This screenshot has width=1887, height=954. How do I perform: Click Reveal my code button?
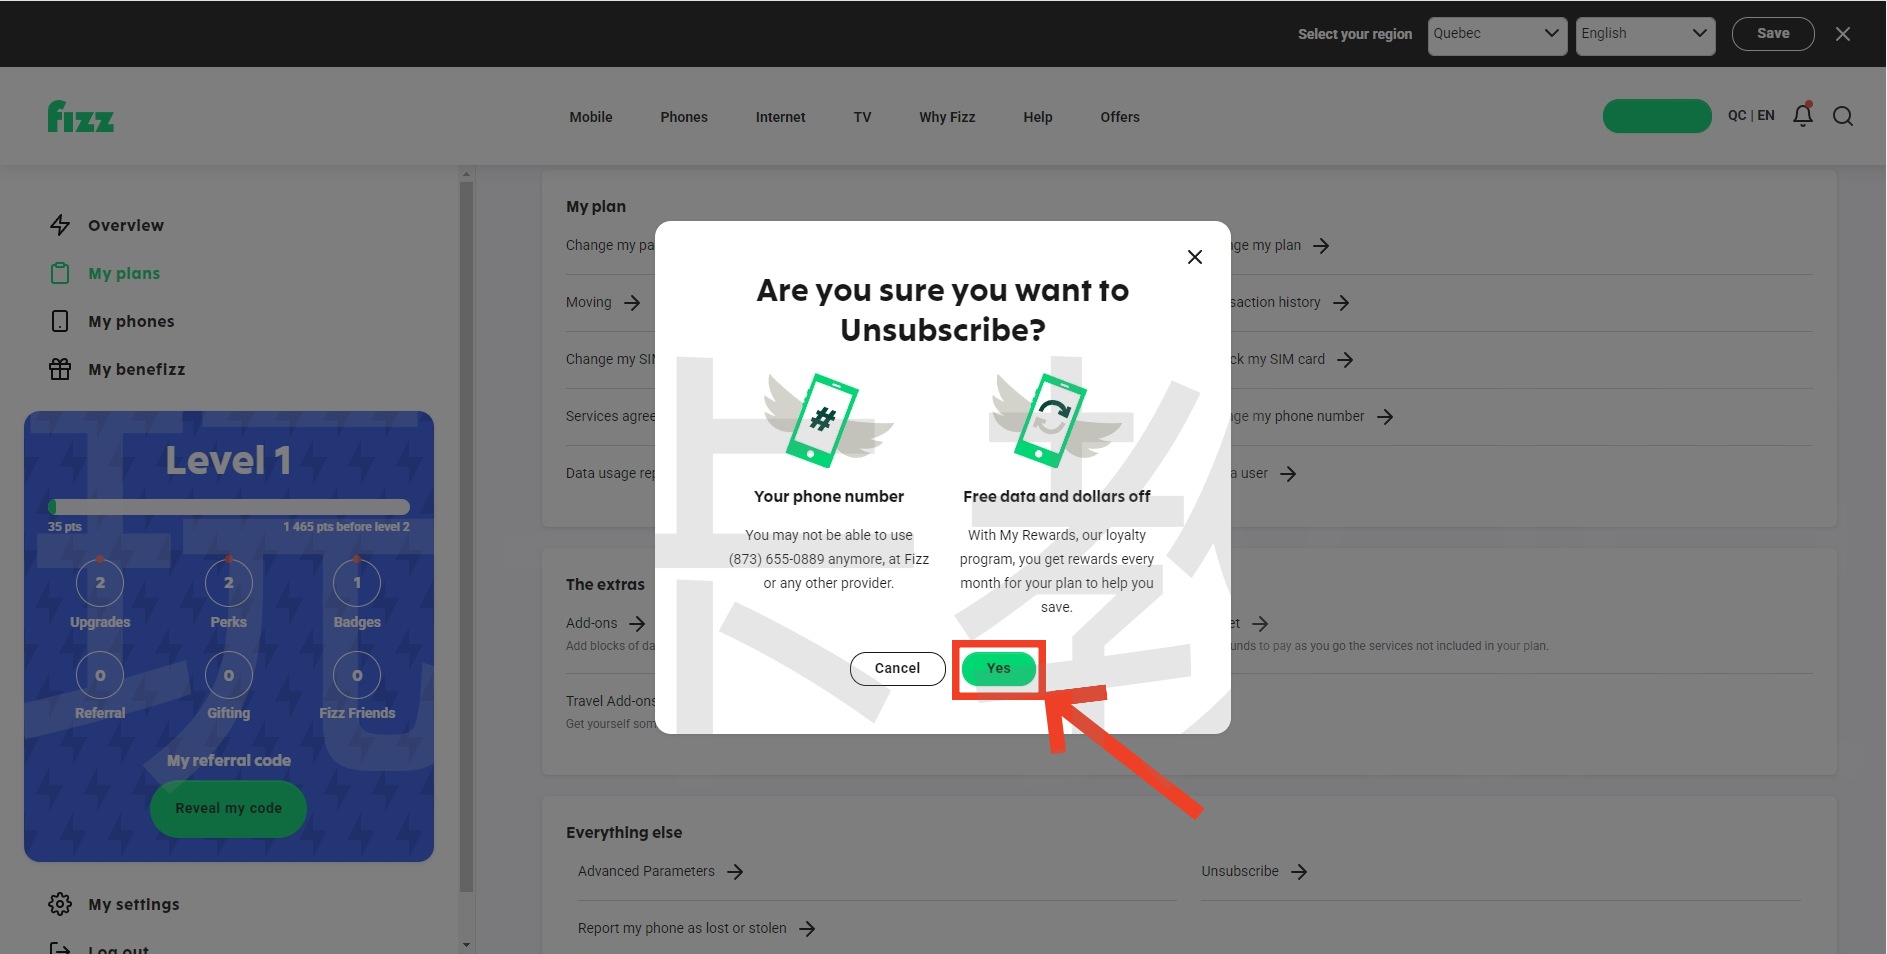tap(228, 808)
